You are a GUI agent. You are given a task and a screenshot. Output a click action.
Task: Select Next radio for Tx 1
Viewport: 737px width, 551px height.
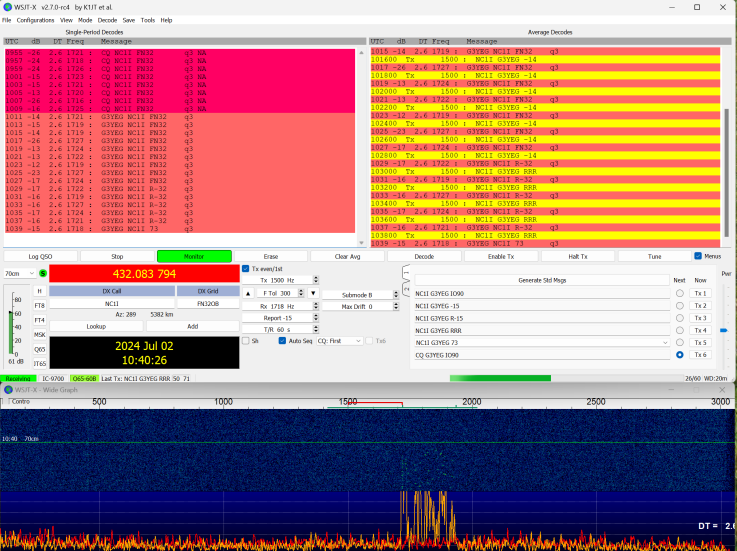680,293
